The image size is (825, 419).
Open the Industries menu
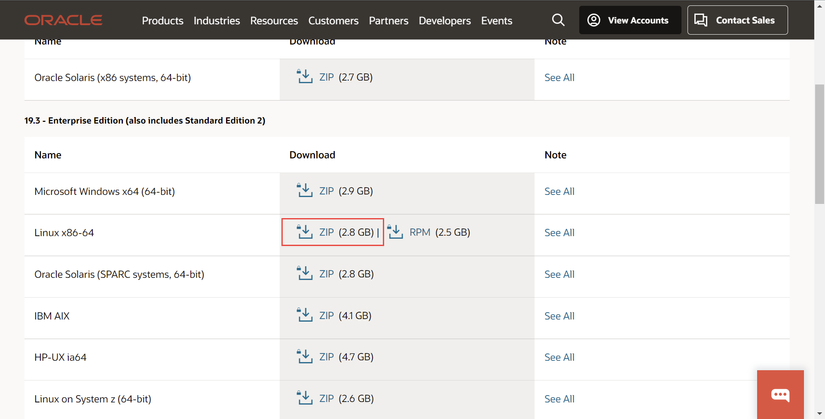[x=216, y=20]
